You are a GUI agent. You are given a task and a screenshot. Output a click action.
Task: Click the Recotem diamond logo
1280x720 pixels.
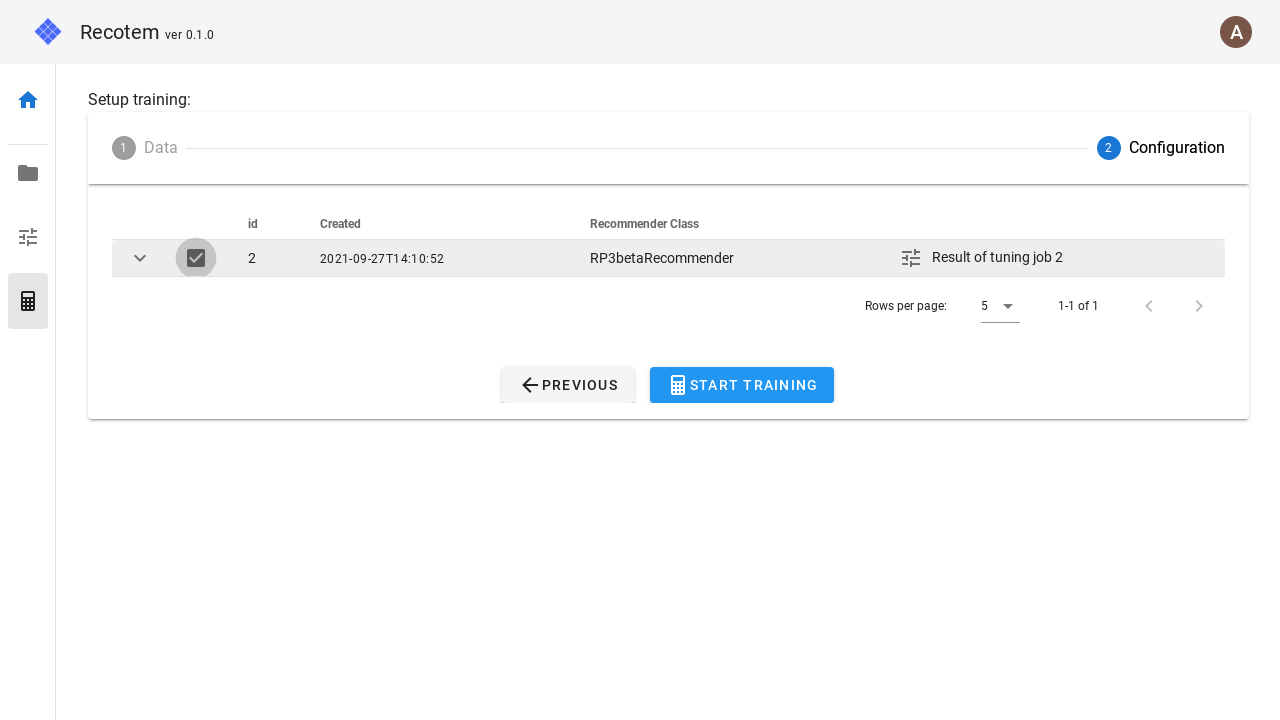(48, 32)
